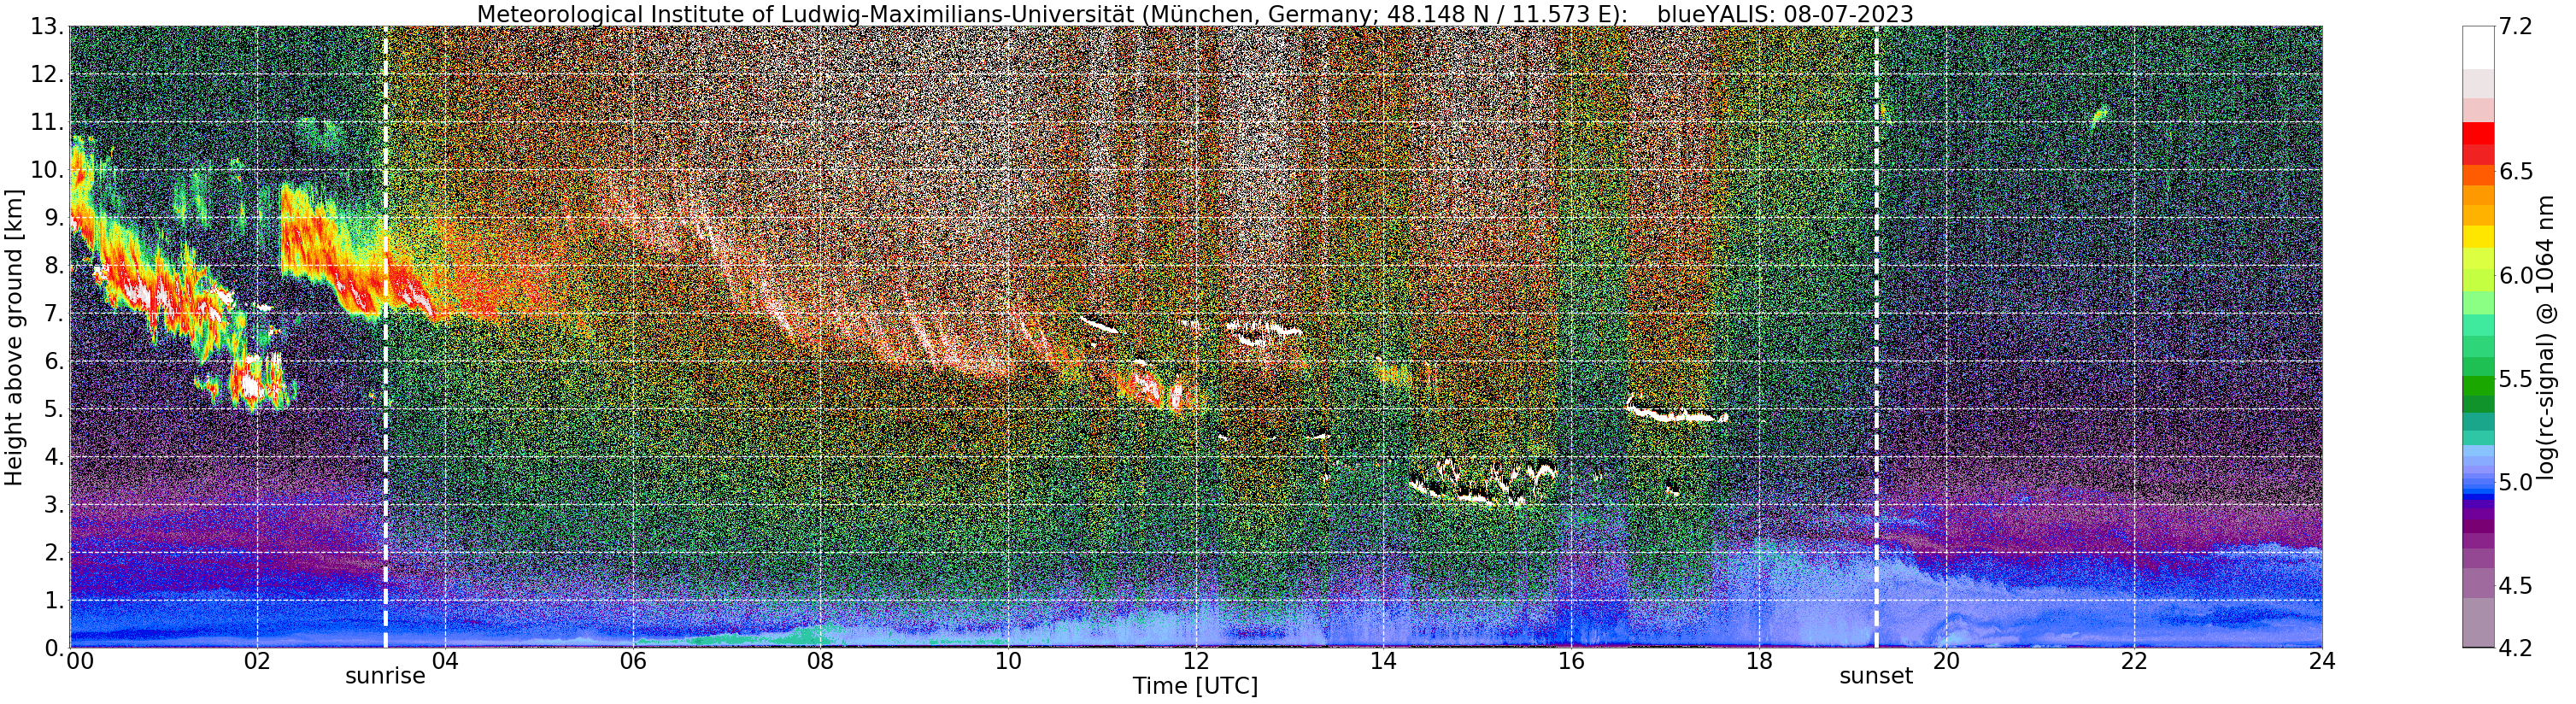Click the plot title 'Meteorological Institute of Ludwig-Maximilians-Universität'
This screenshot has width=2576, height=704.
point(805,14)
